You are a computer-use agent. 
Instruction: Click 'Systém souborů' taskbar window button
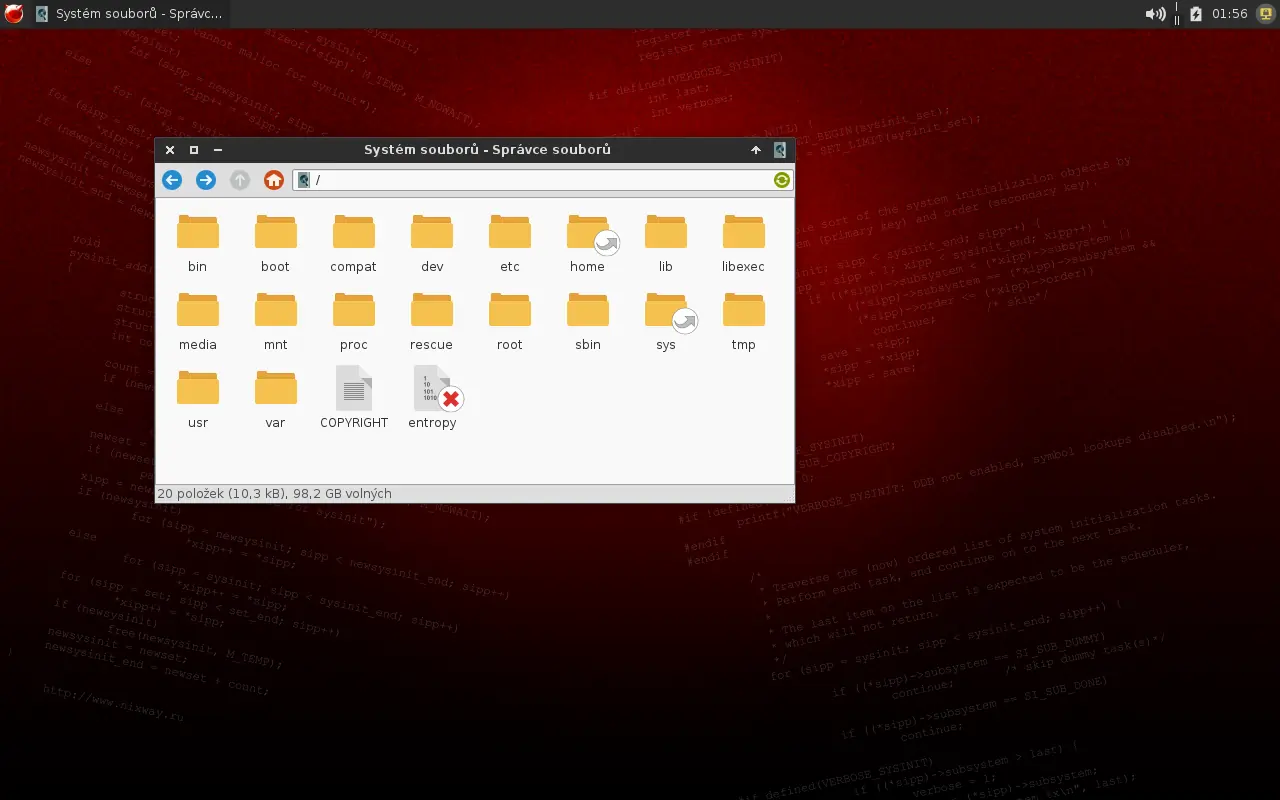(129, 14)
